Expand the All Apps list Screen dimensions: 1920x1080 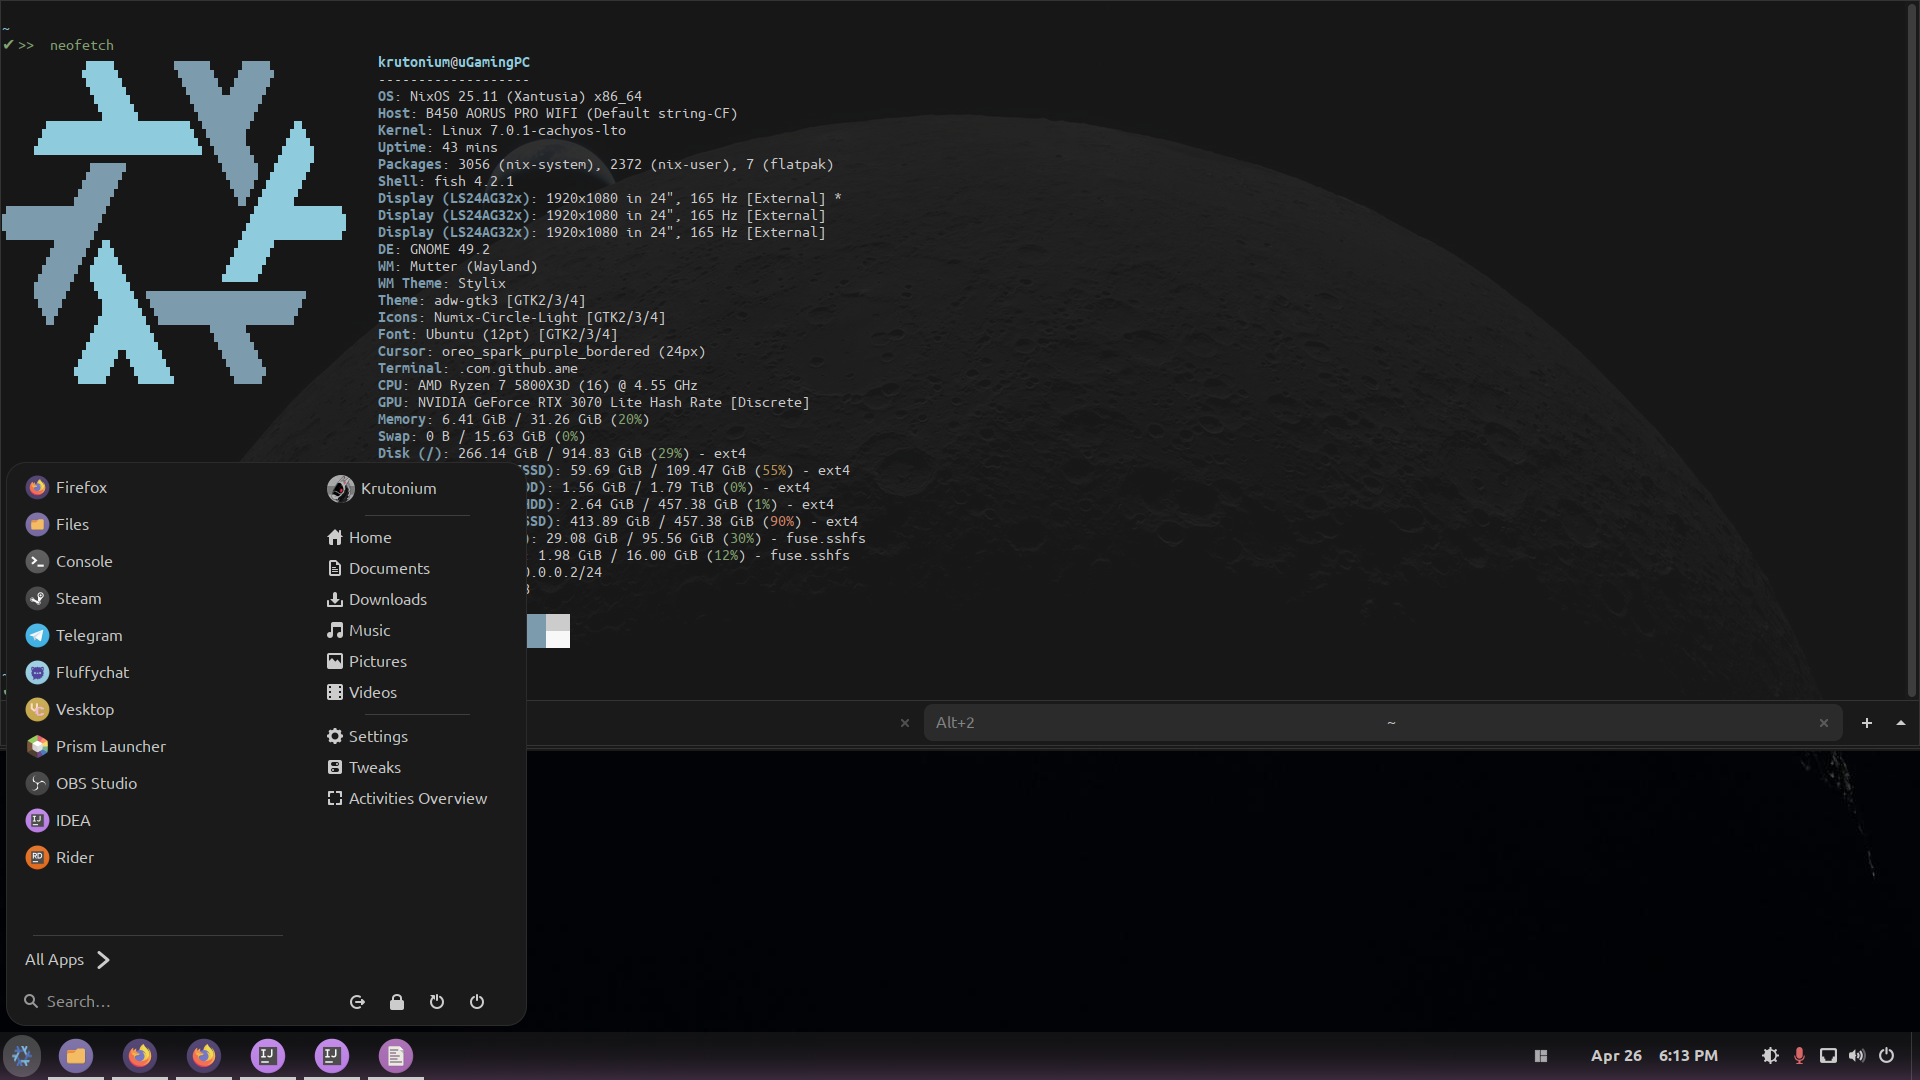68,959
